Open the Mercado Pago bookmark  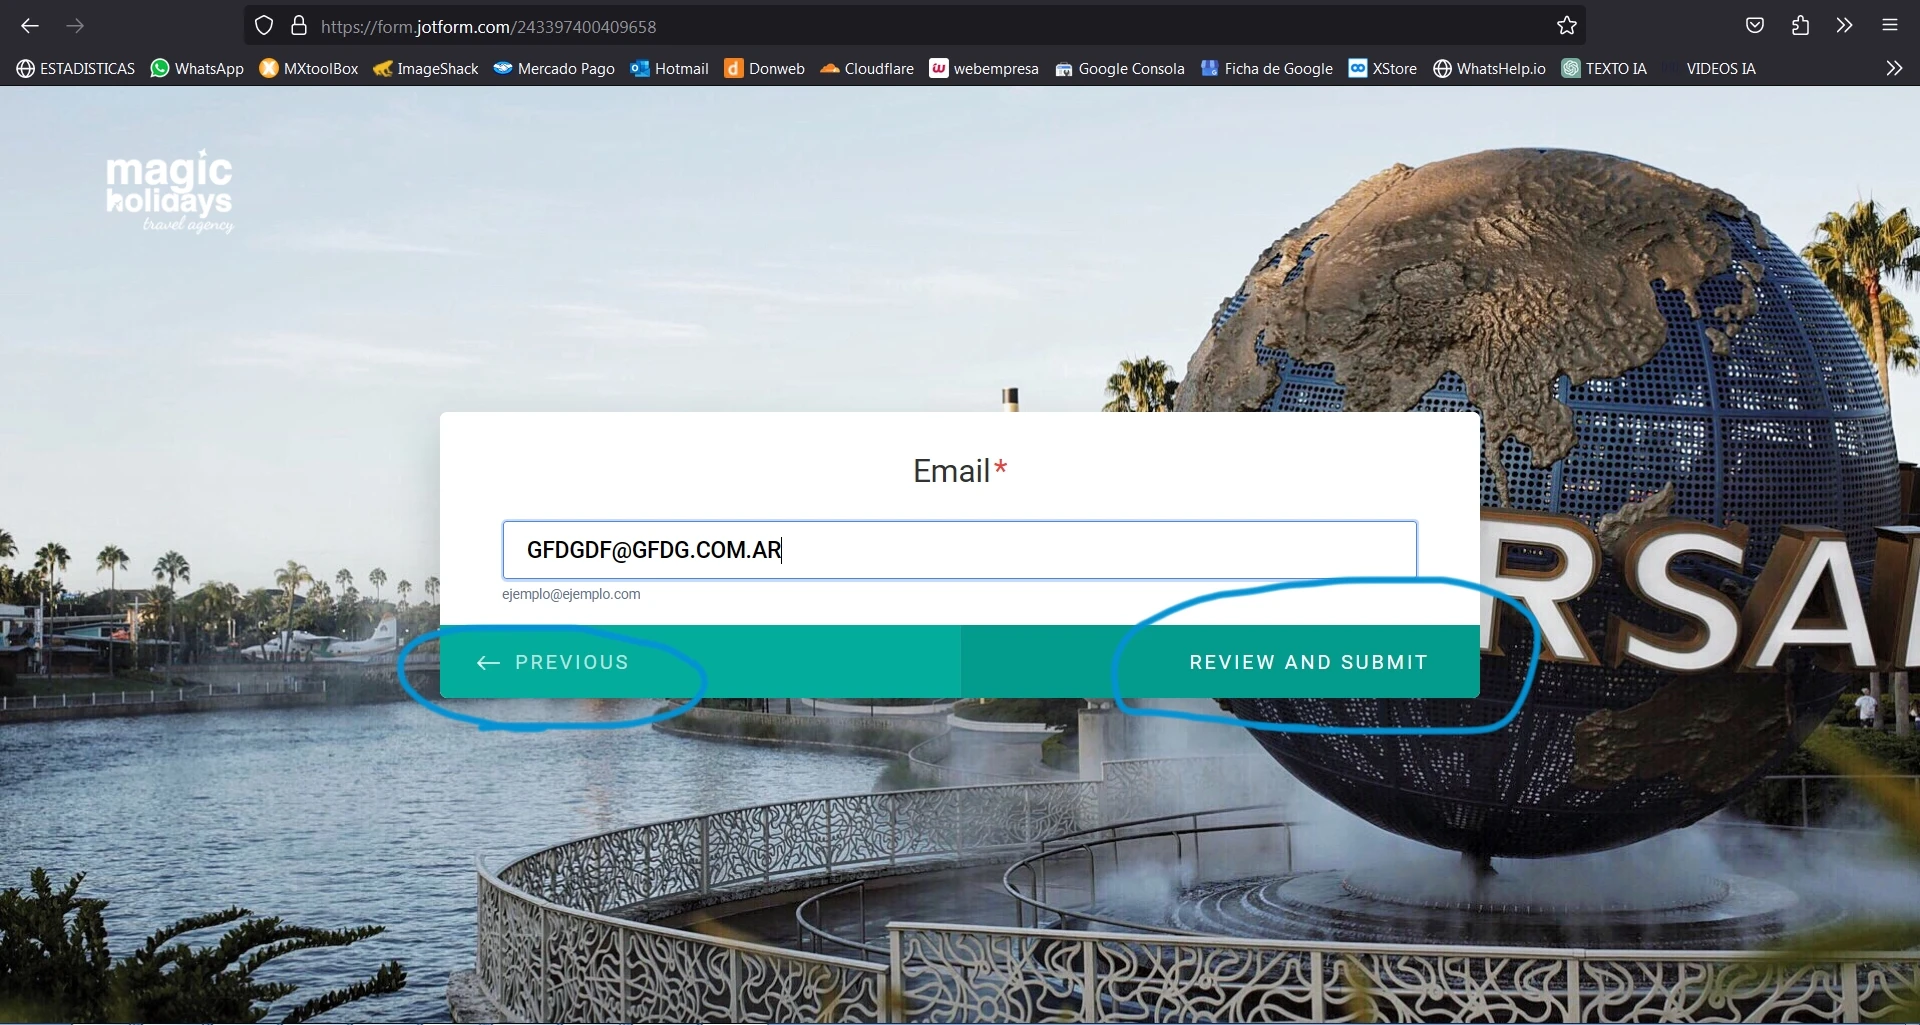click(553, 68)
